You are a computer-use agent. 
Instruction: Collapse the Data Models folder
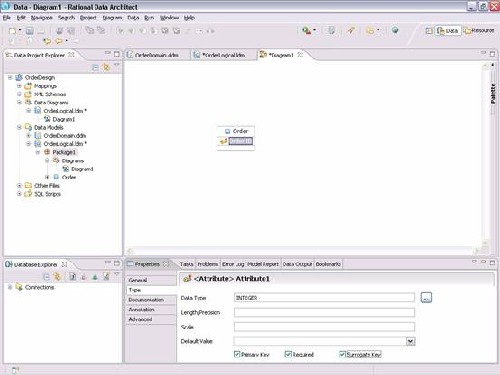coord(19,127)
